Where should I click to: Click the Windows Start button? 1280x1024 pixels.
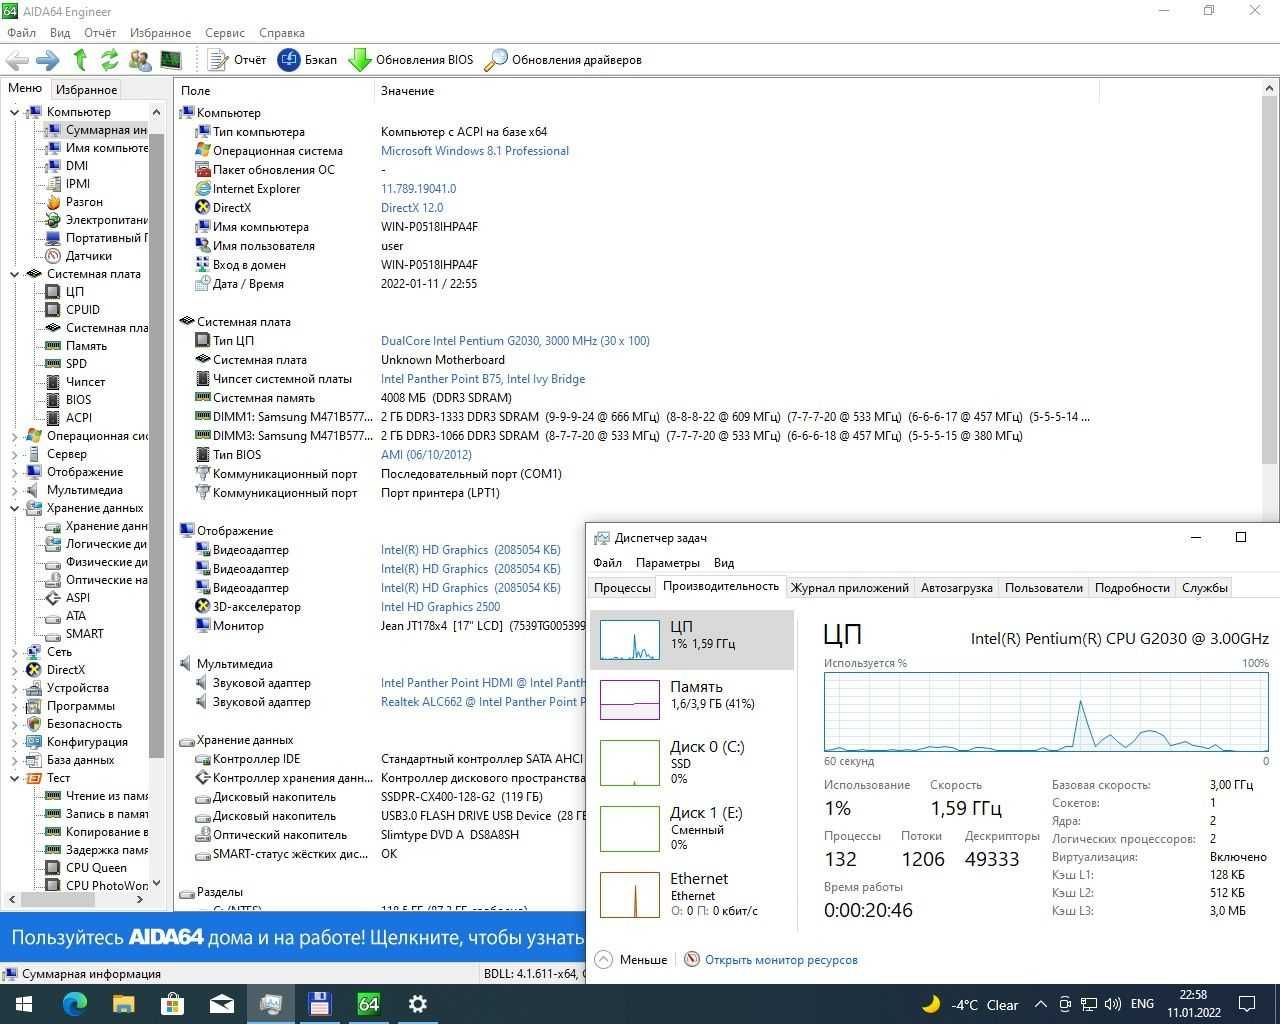[x=24, y=1004]
